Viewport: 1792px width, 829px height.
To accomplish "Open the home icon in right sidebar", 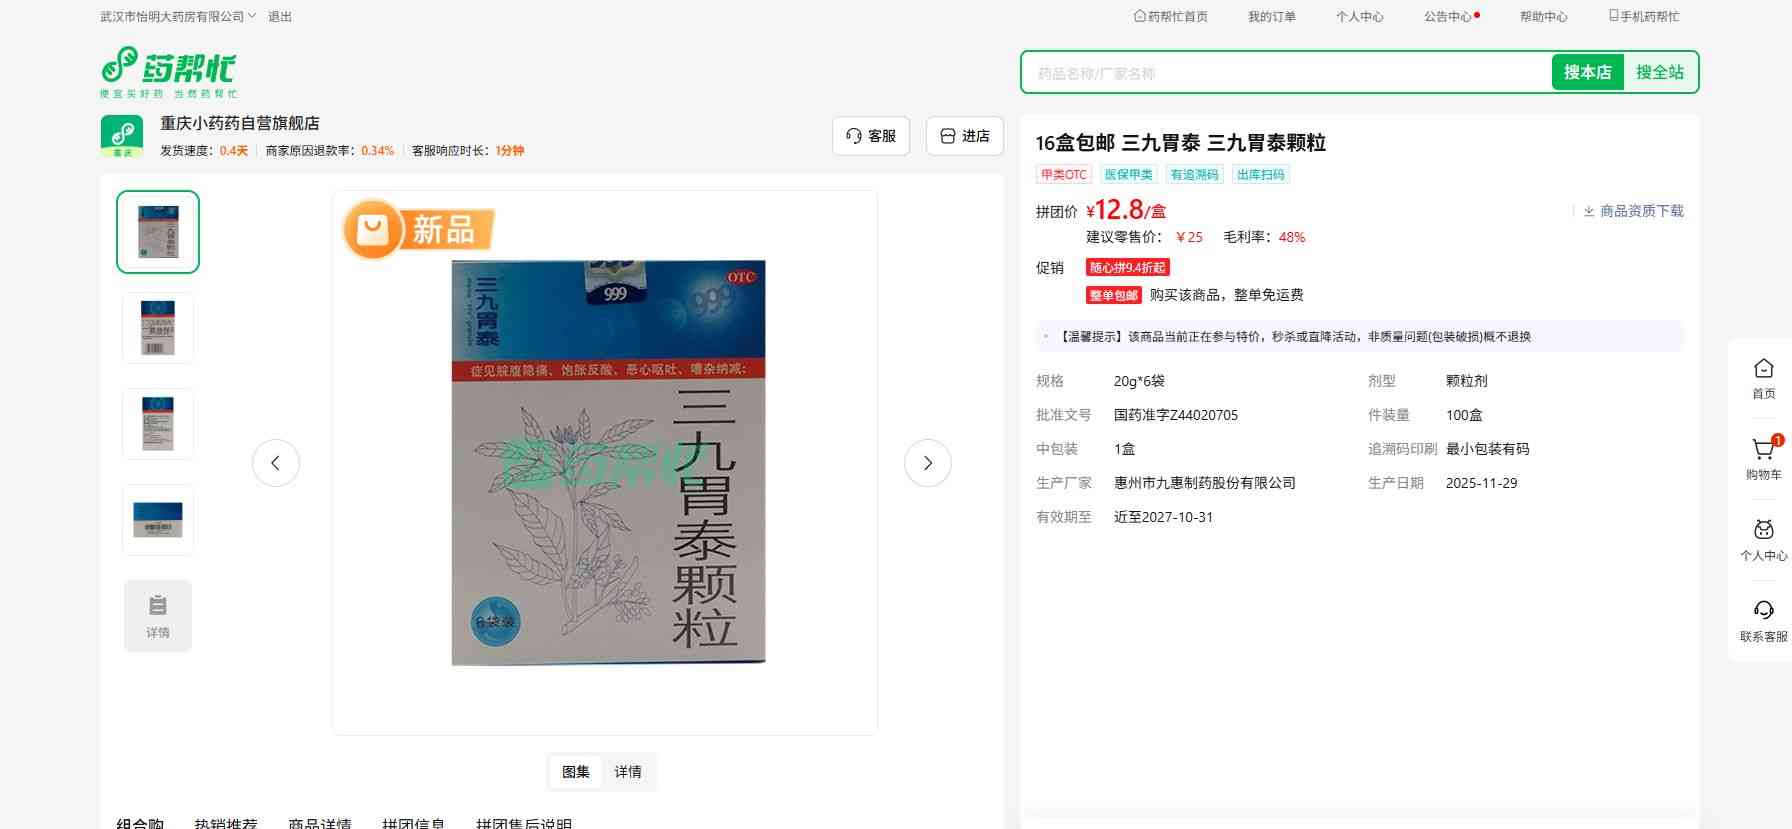I will click(1763, 378).
